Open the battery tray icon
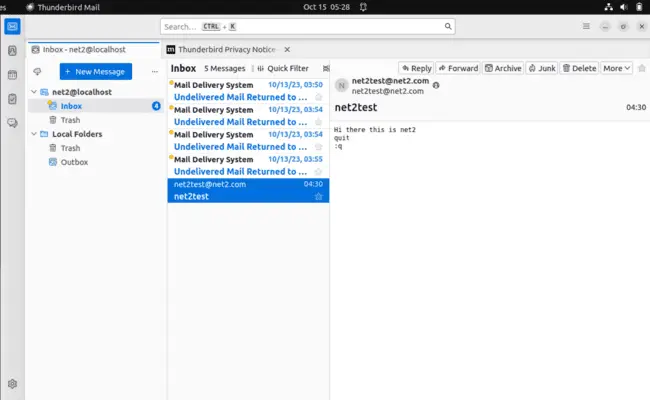Image resolution: width=650 pixels, height=400 pixels. 639,7
